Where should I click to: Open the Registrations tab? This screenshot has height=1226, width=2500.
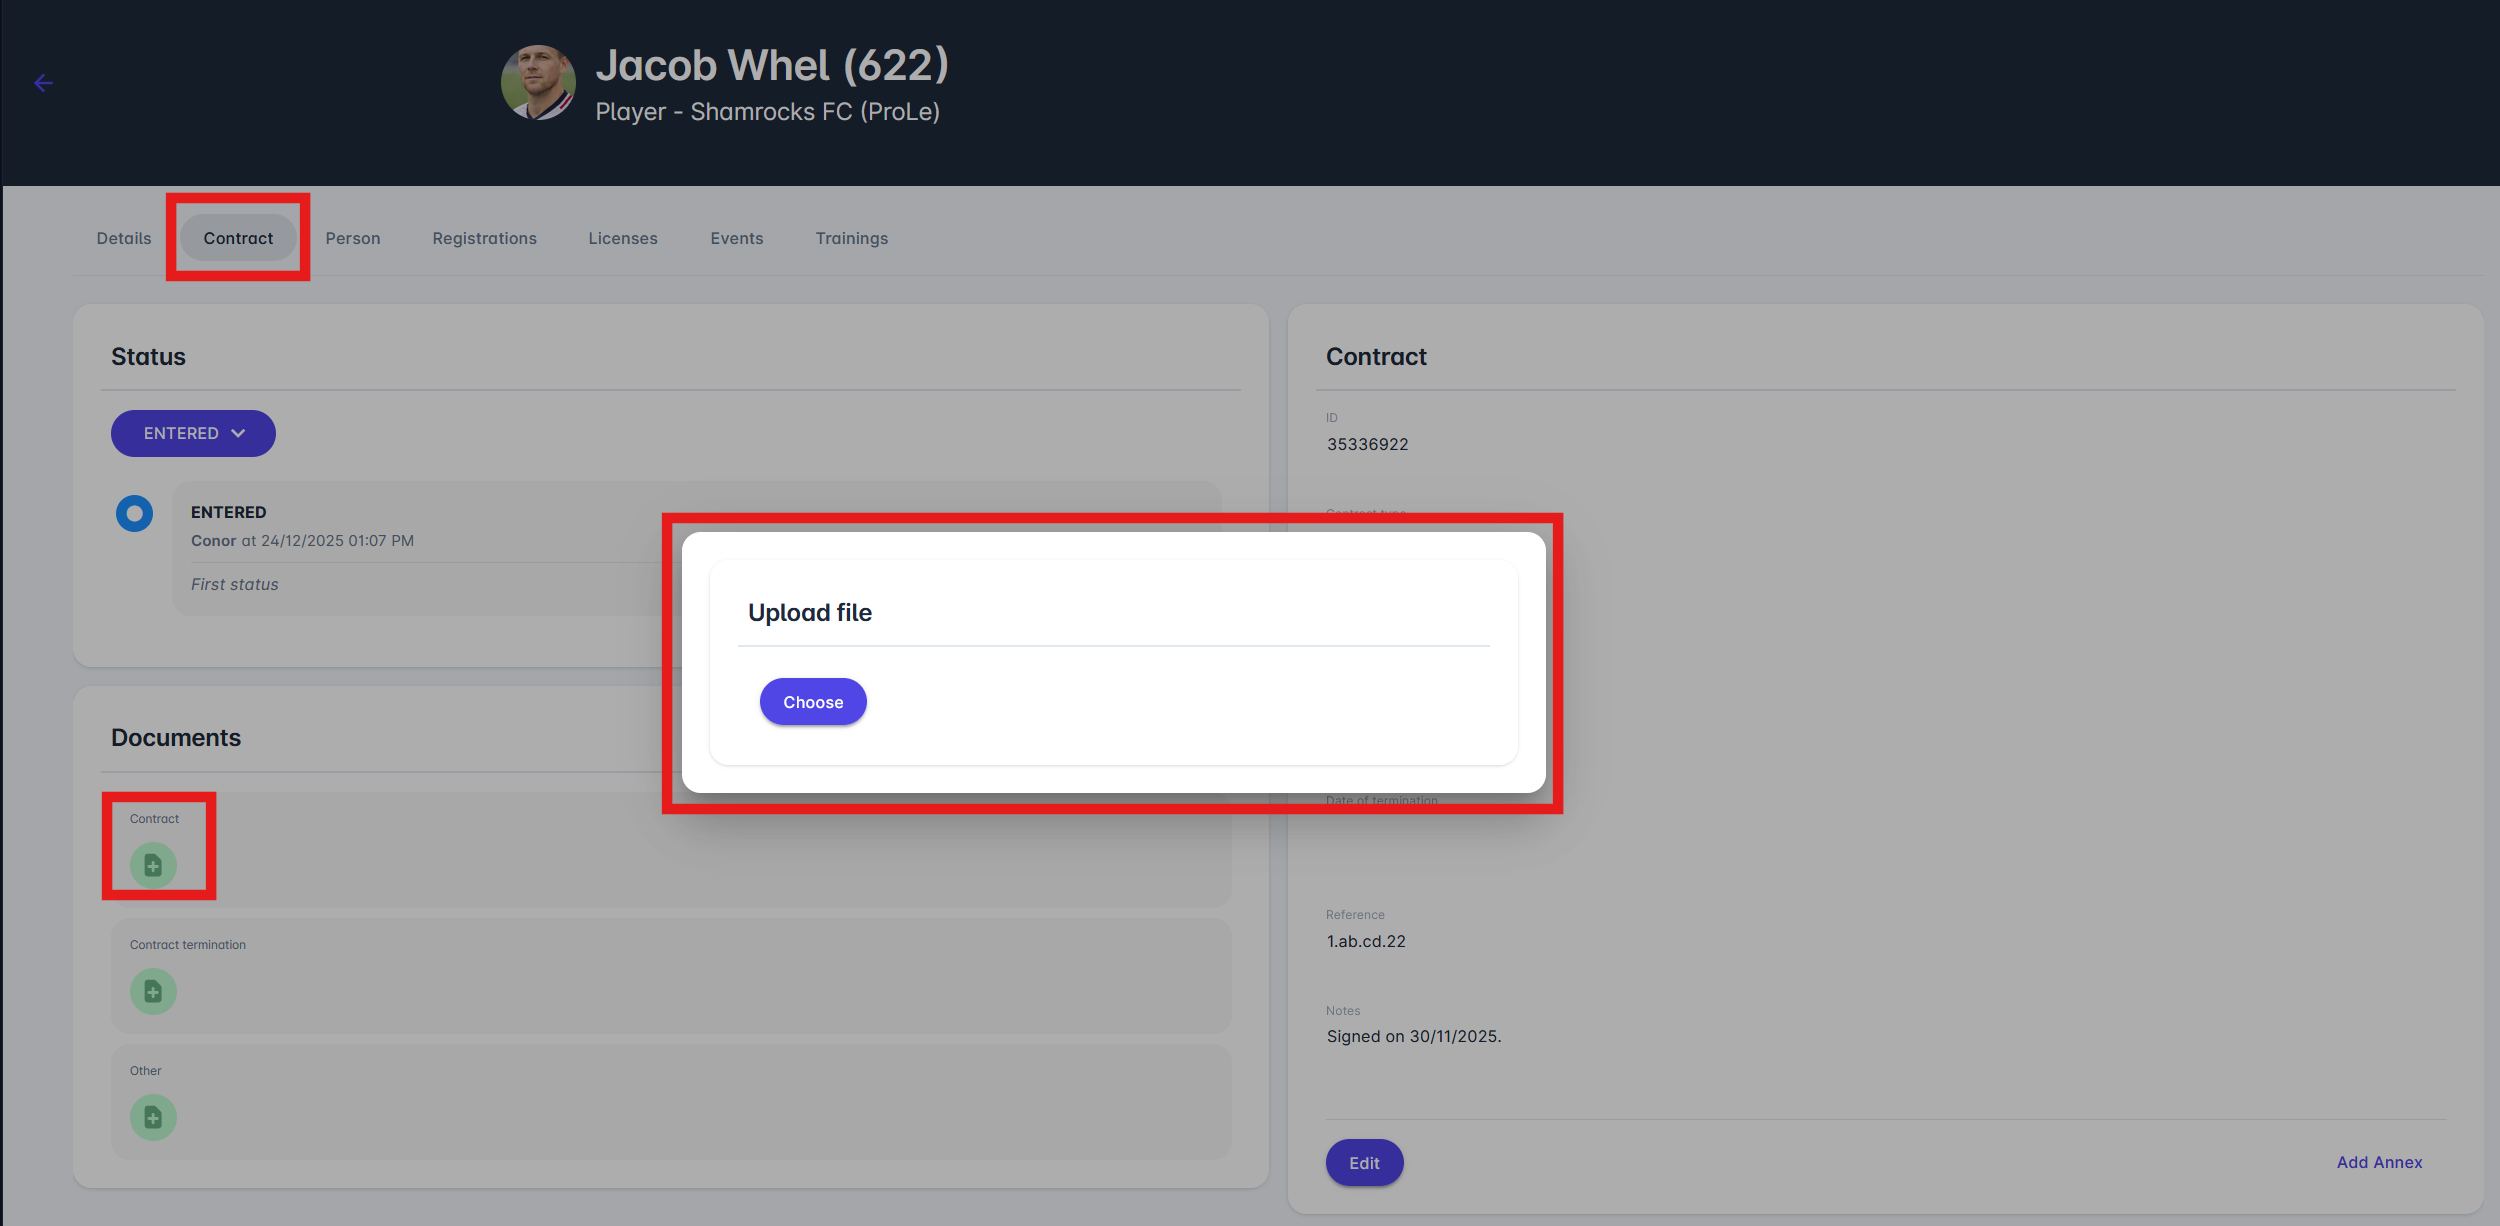point(484,238)
